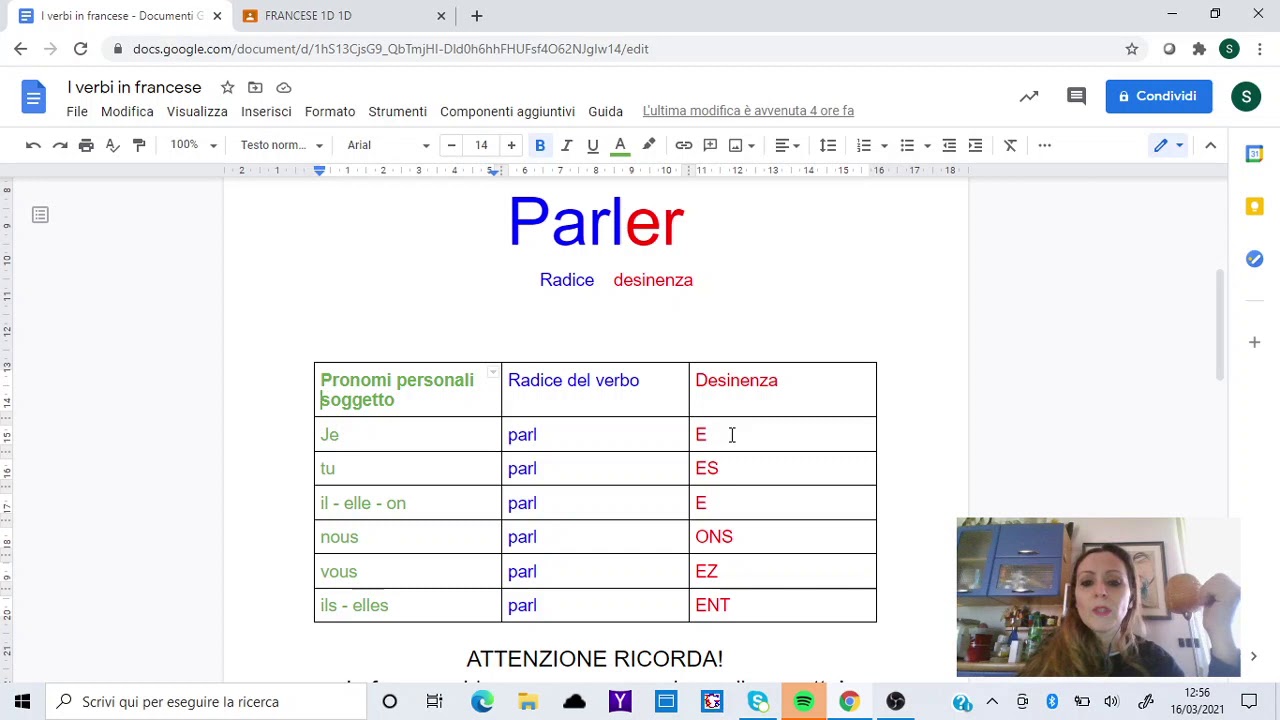The width and height of the screenshot is (1280, 720).
Task: Insert a link with chain icon
Action: pyautogui.click(x=684, y=145)
